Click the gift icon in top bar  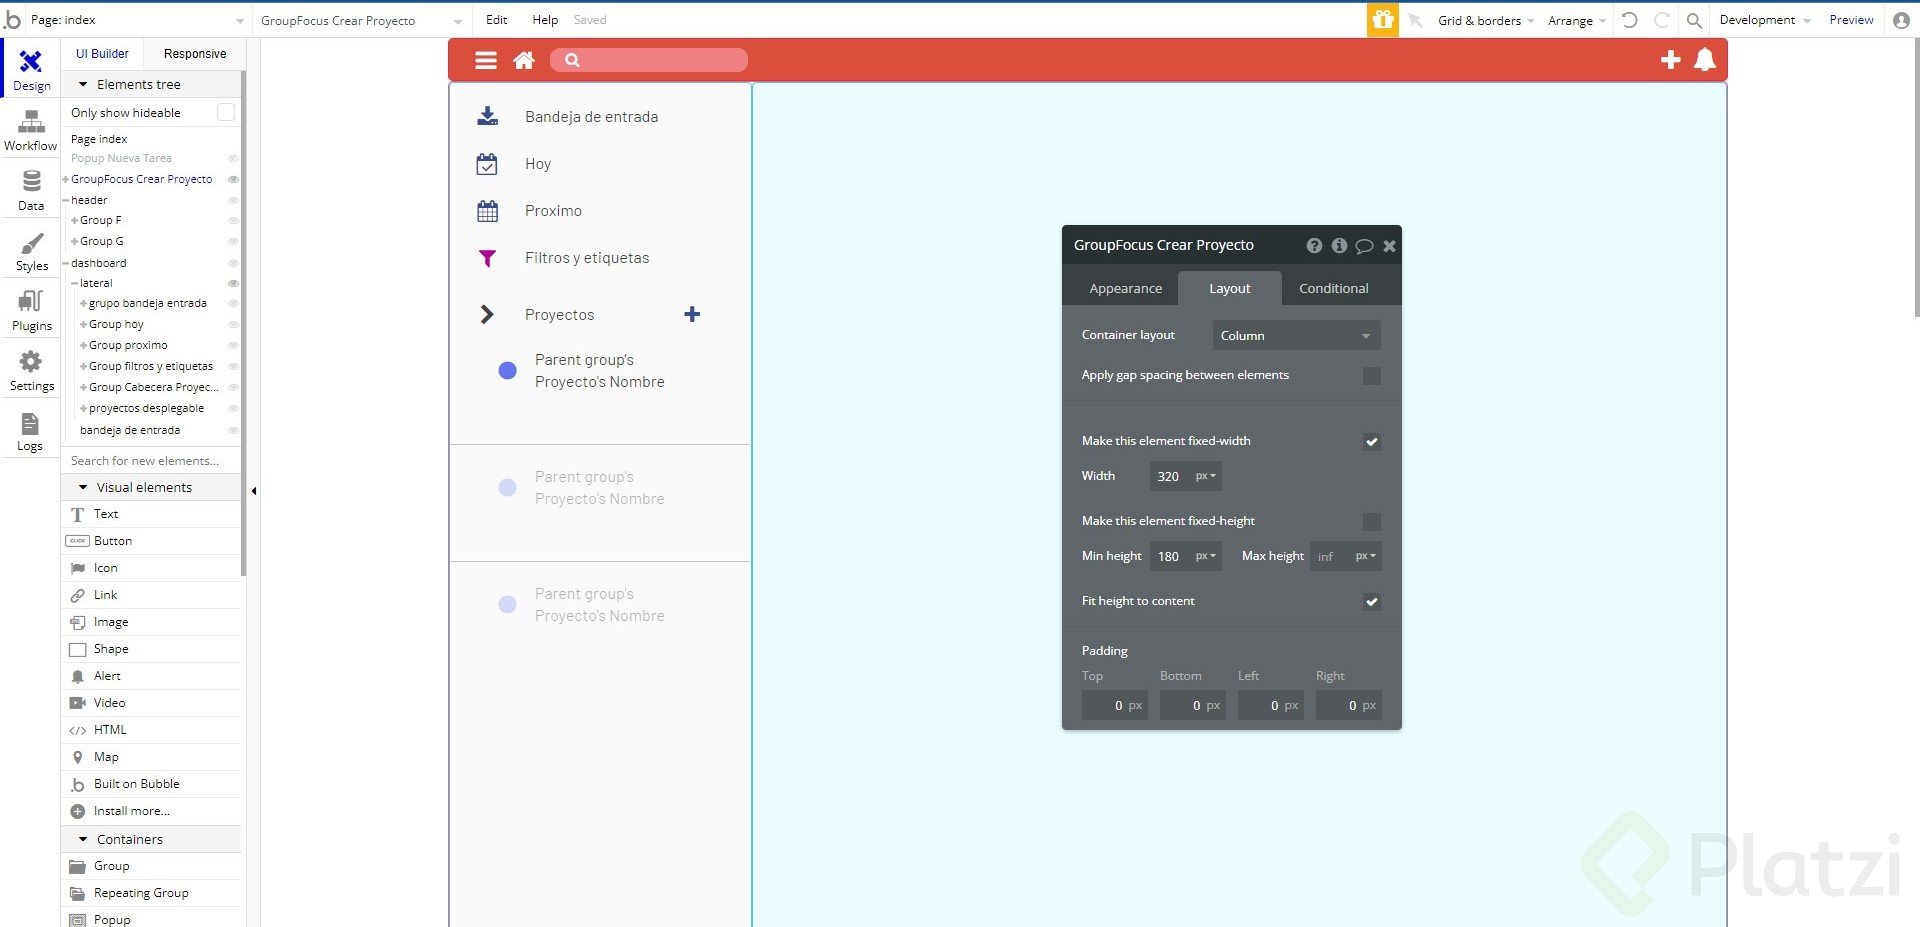coord(1383,20)
